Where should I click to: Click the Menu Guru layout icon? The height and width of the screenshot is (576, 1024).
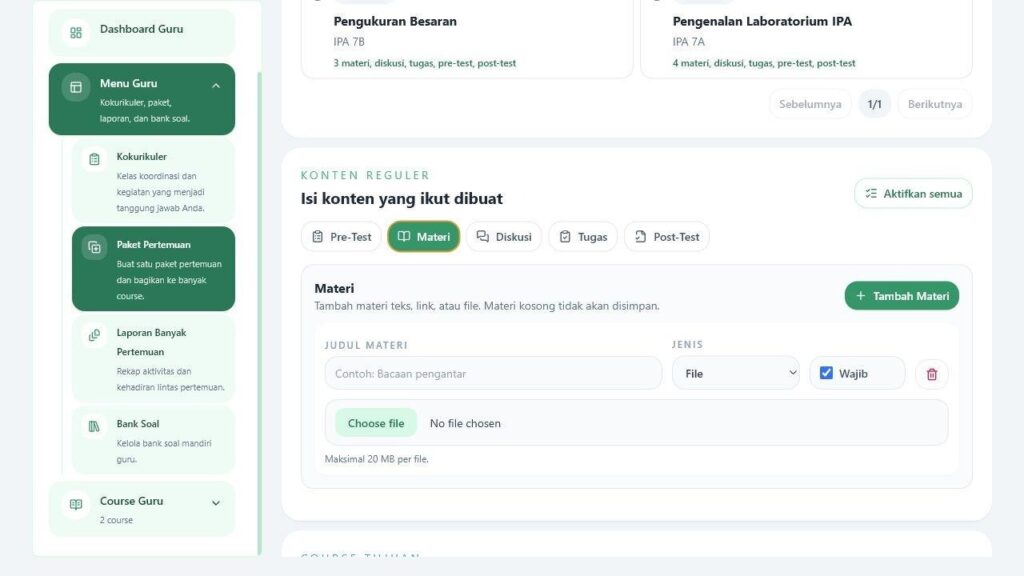[76, 87]
